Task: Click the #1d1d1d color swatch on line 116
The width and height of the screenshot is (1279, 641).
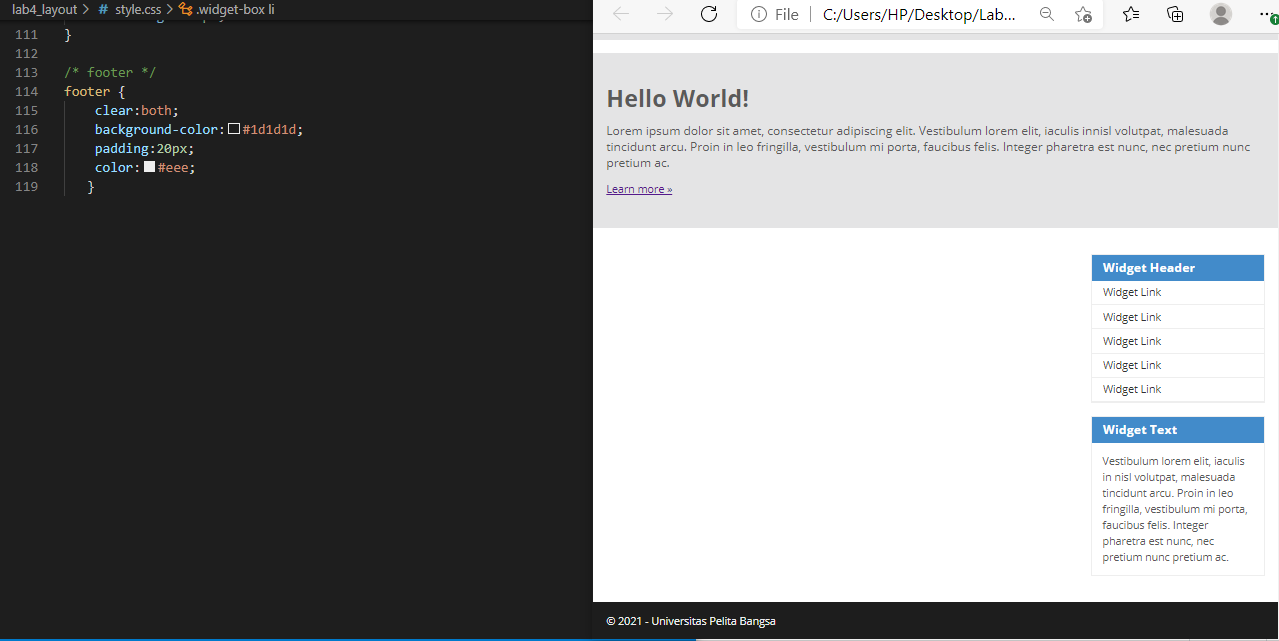Action: coord(234,129)
